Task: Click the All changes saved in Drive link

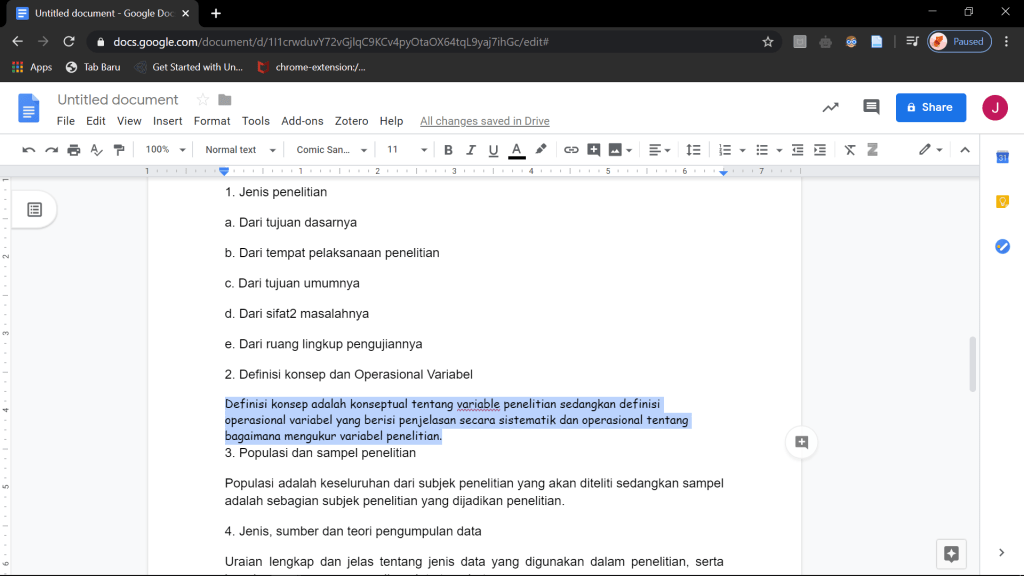Action: coord(484,121)
